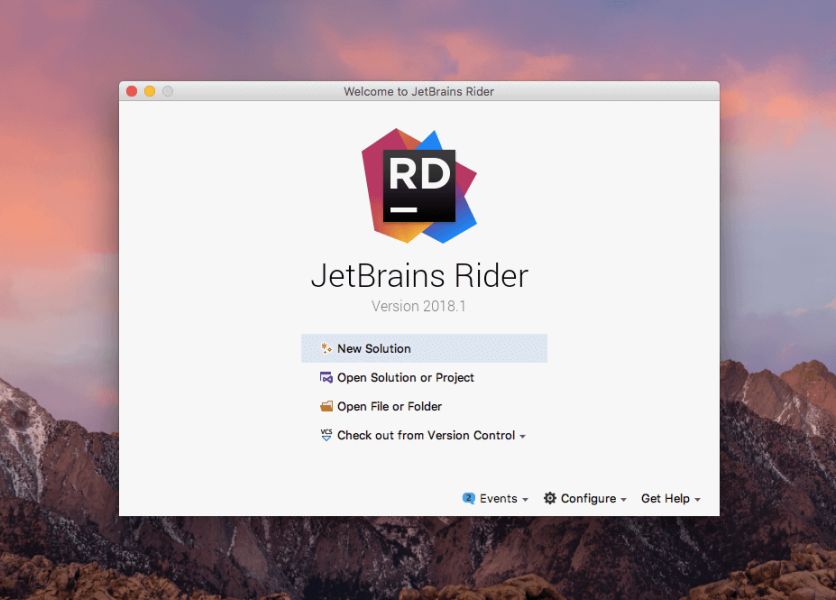Click the Version 2018.1 text
The image size is (836, 600).
419,306
